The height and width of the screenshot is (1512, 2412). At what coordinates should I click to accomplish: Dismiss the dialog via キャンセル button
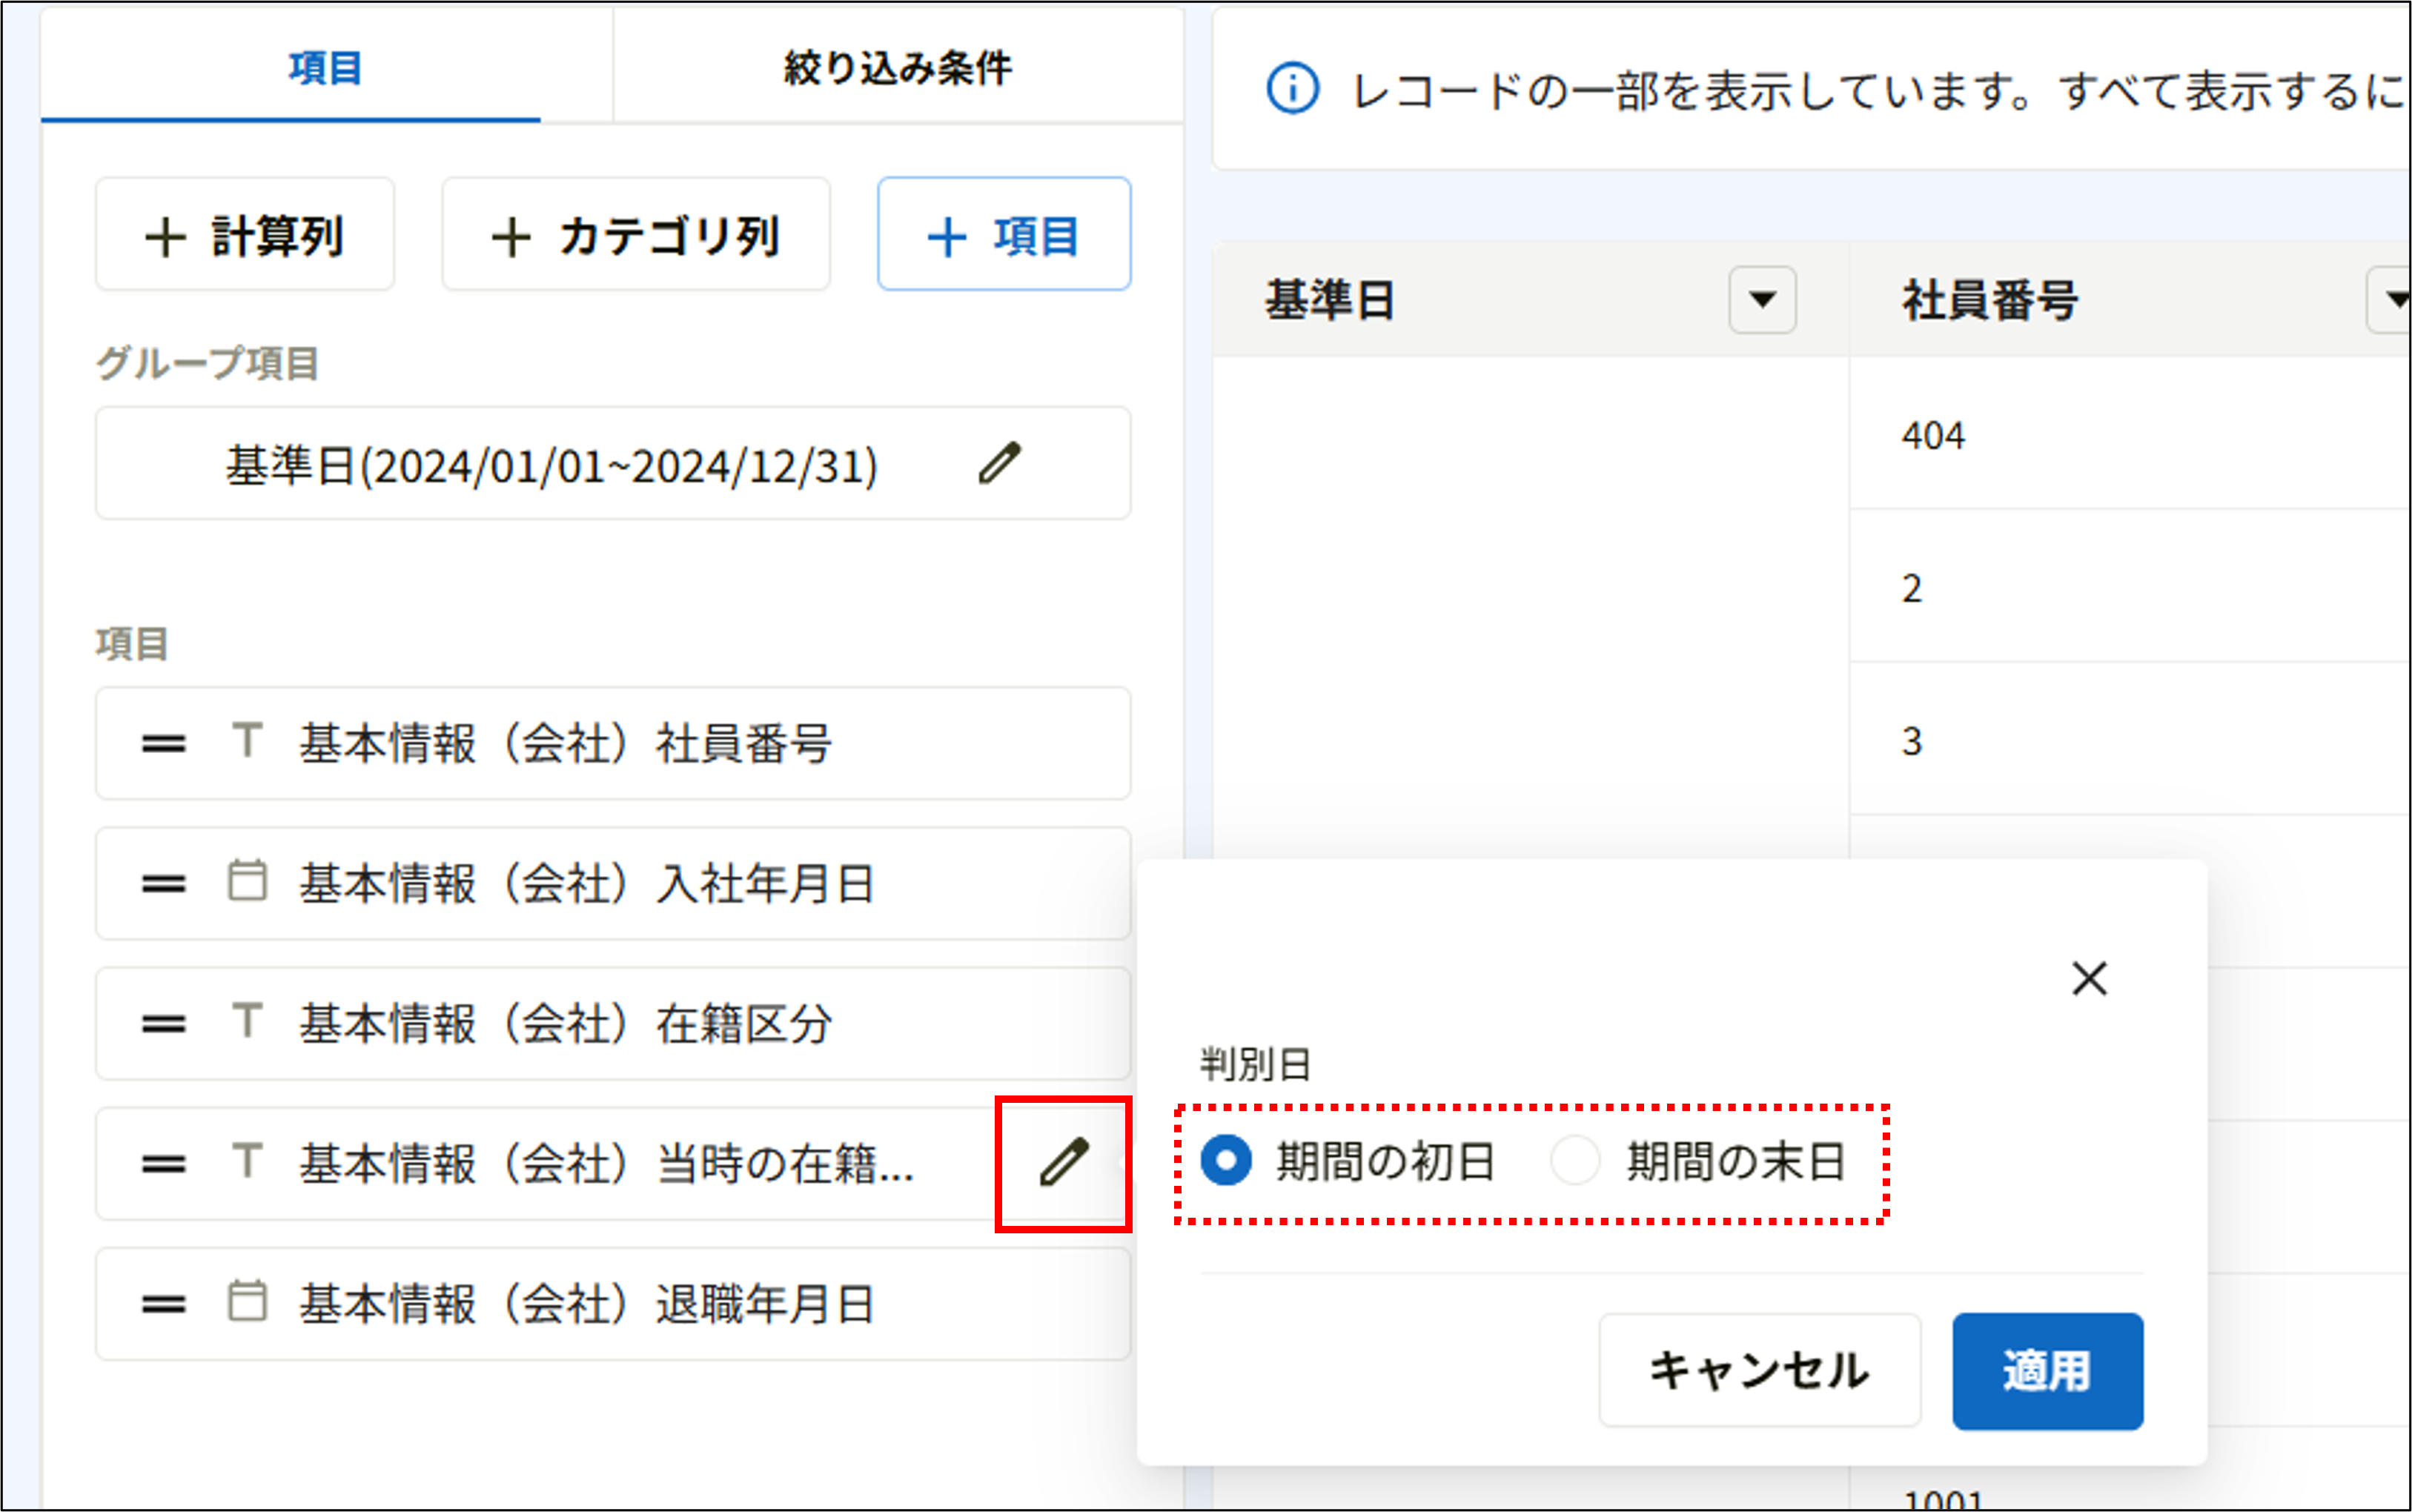point(1758,1370)
